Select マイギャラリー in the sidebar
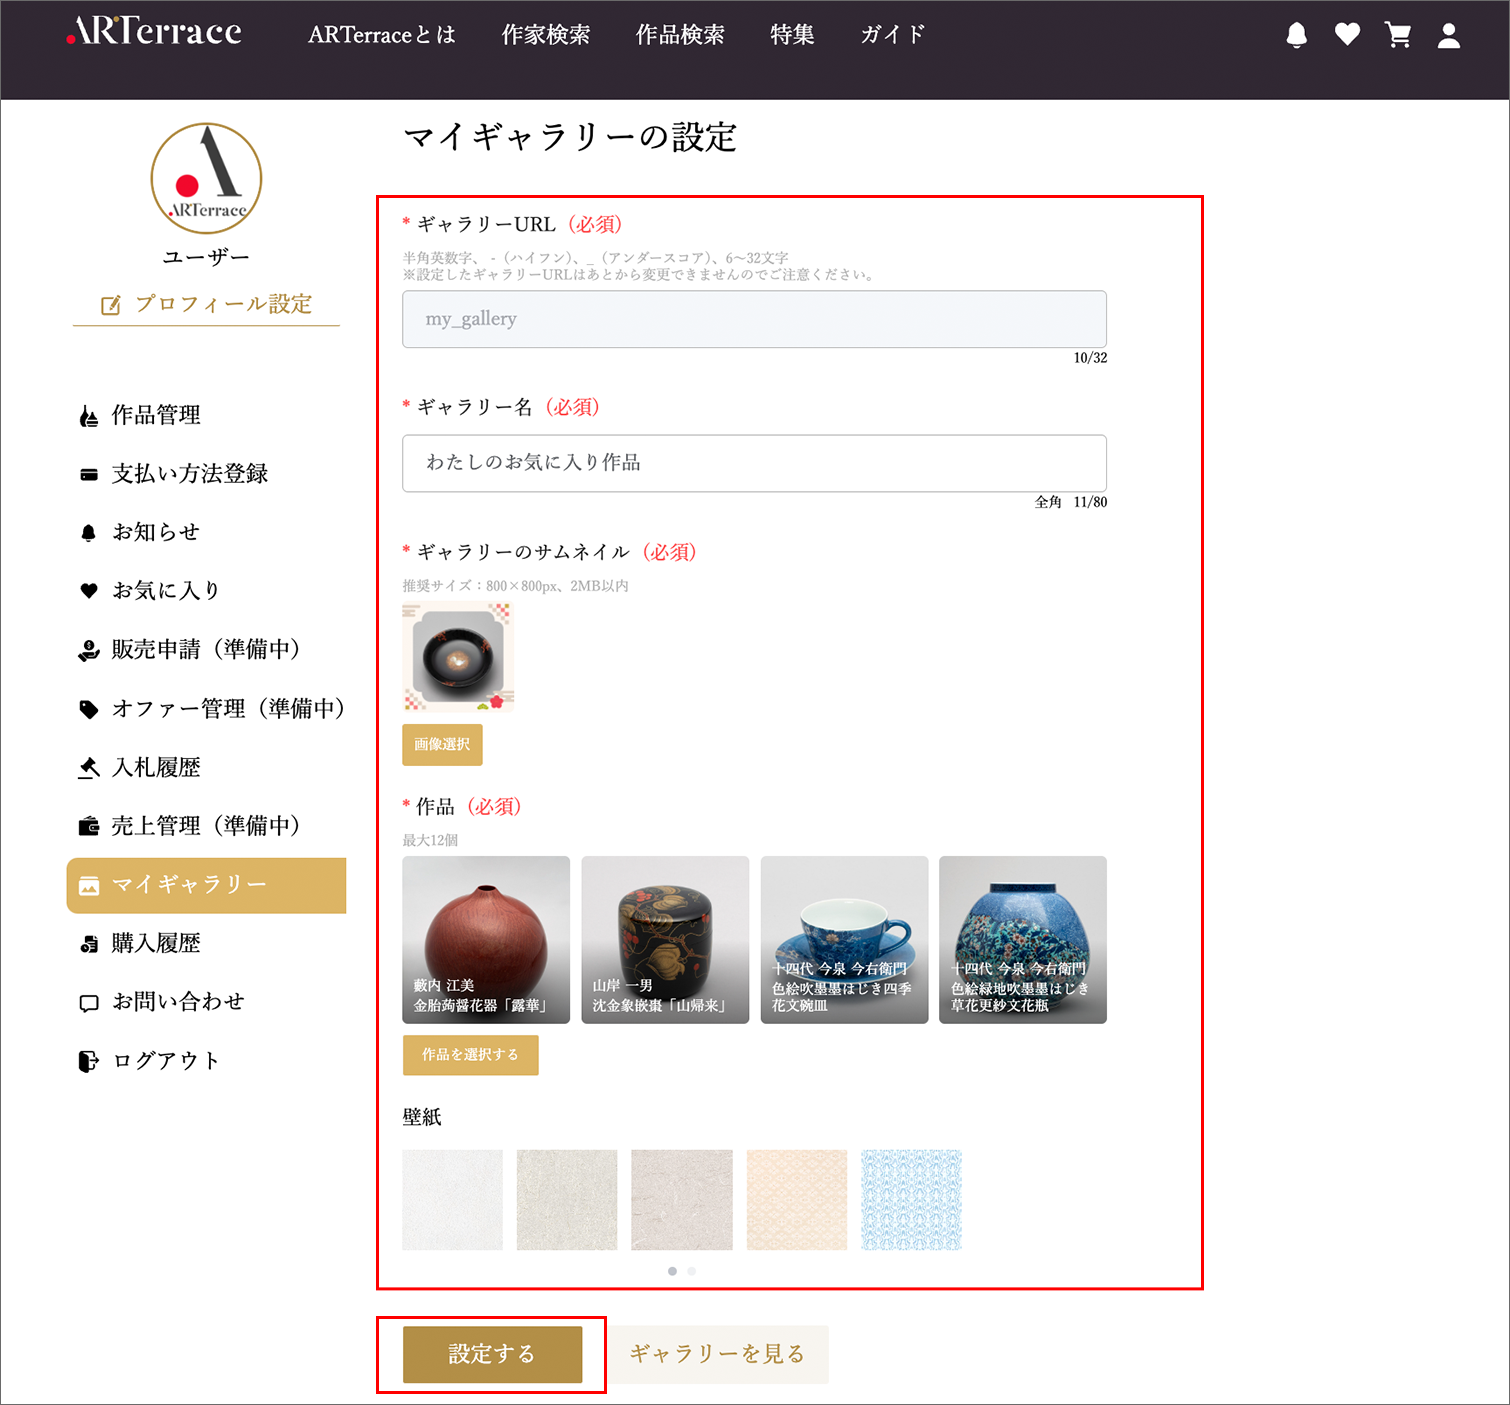 206,885
